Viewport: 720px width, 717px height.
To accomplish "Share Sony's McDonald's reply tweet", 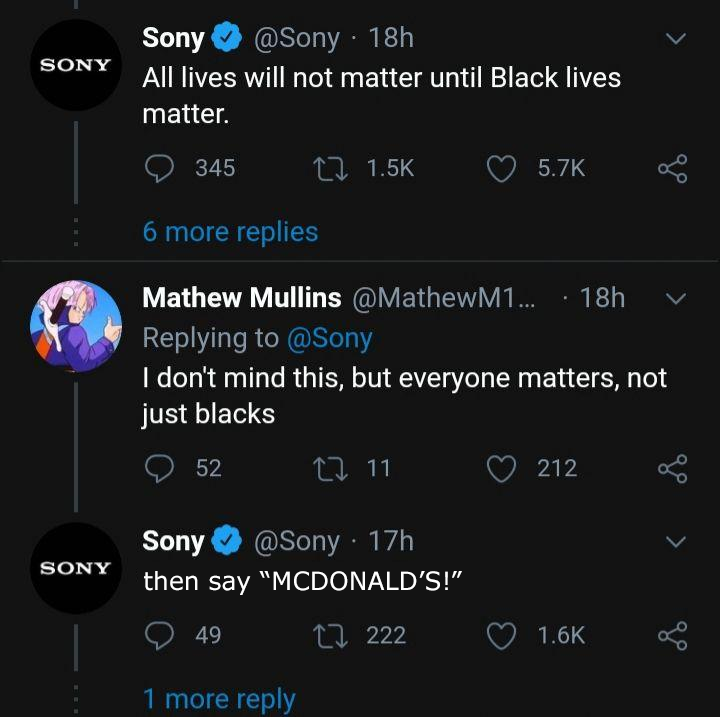I will pos(673,636).
